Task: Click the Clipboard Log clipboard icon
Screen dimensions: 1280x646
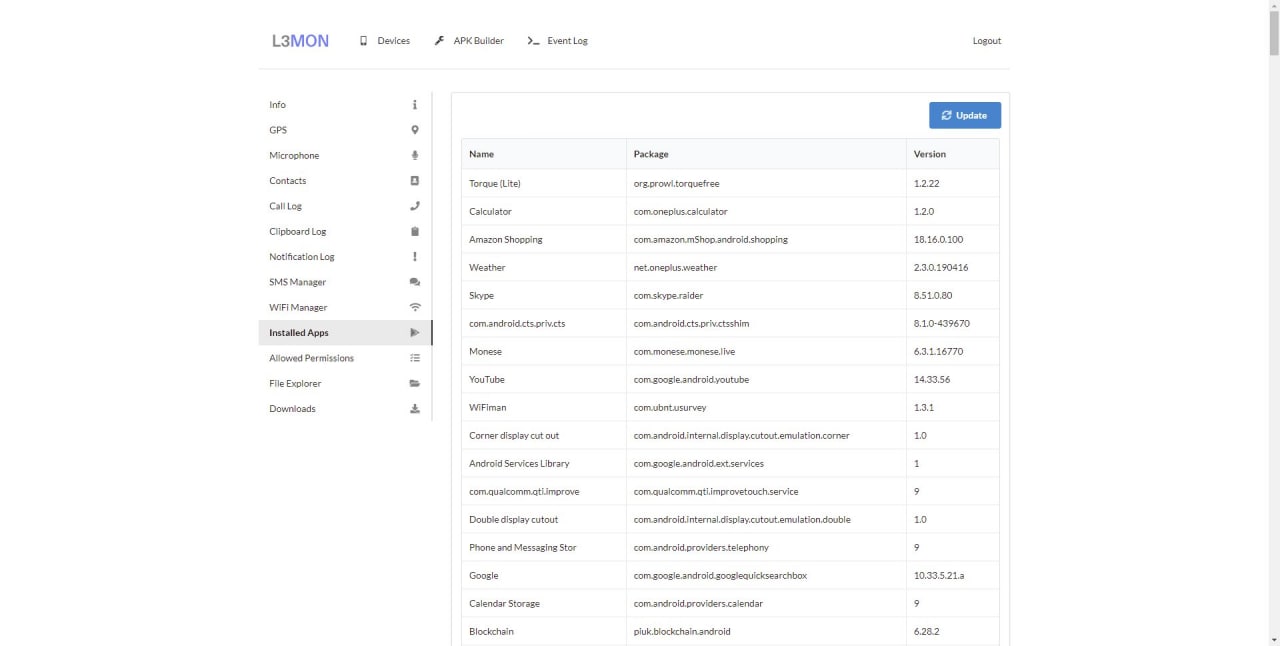Action: click(415, 231)
